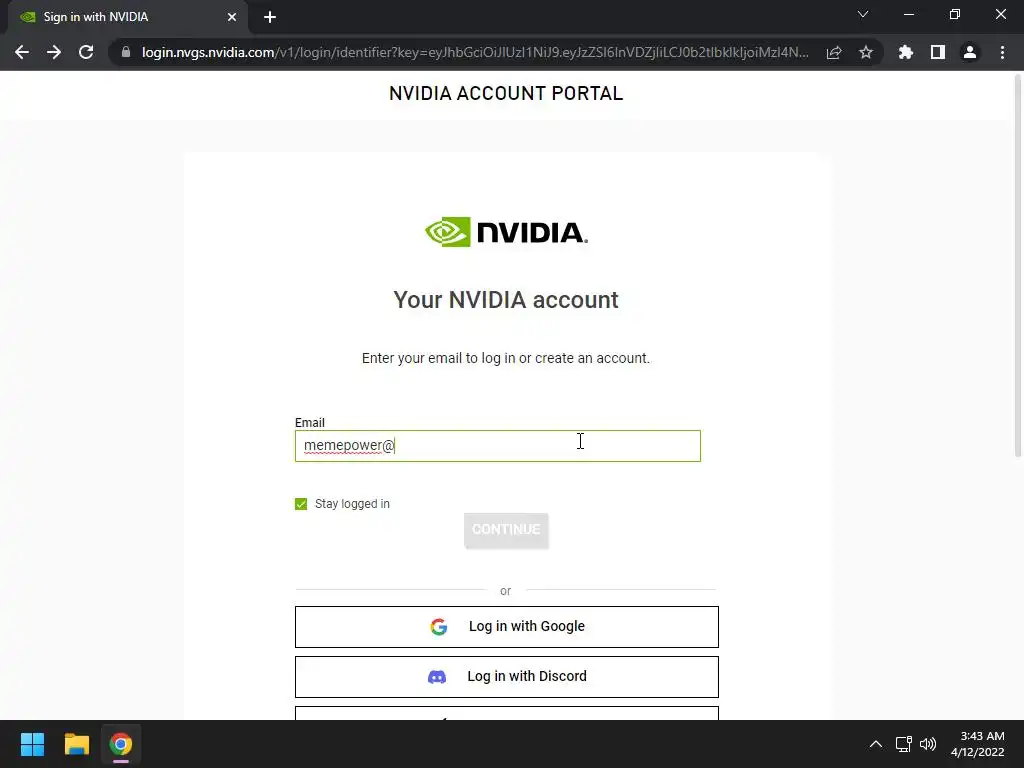Viewport: 1024px width, 768px height.
Task: Click the NVIDIA logo
Action: tap(506, 232)
